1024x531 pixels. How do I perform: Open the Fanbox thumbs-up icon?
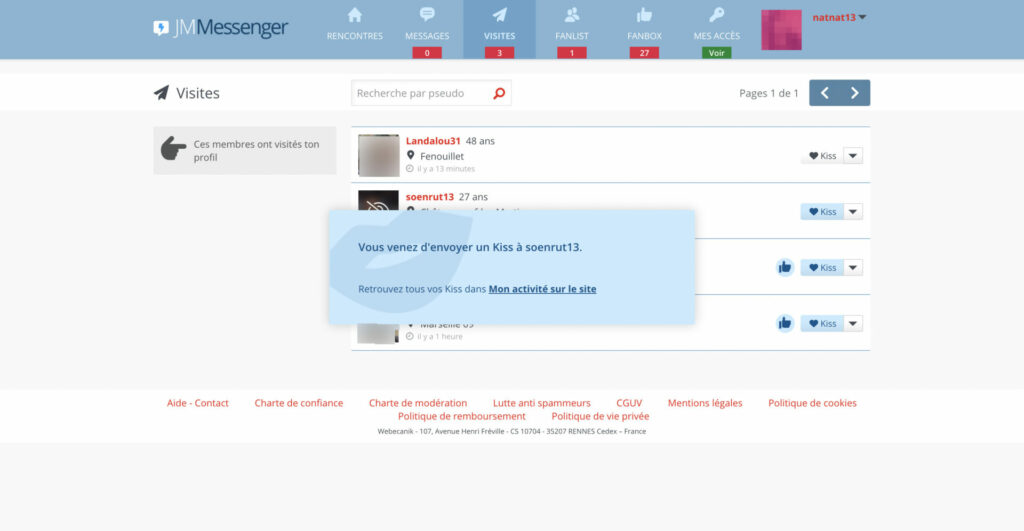(645, 14)
